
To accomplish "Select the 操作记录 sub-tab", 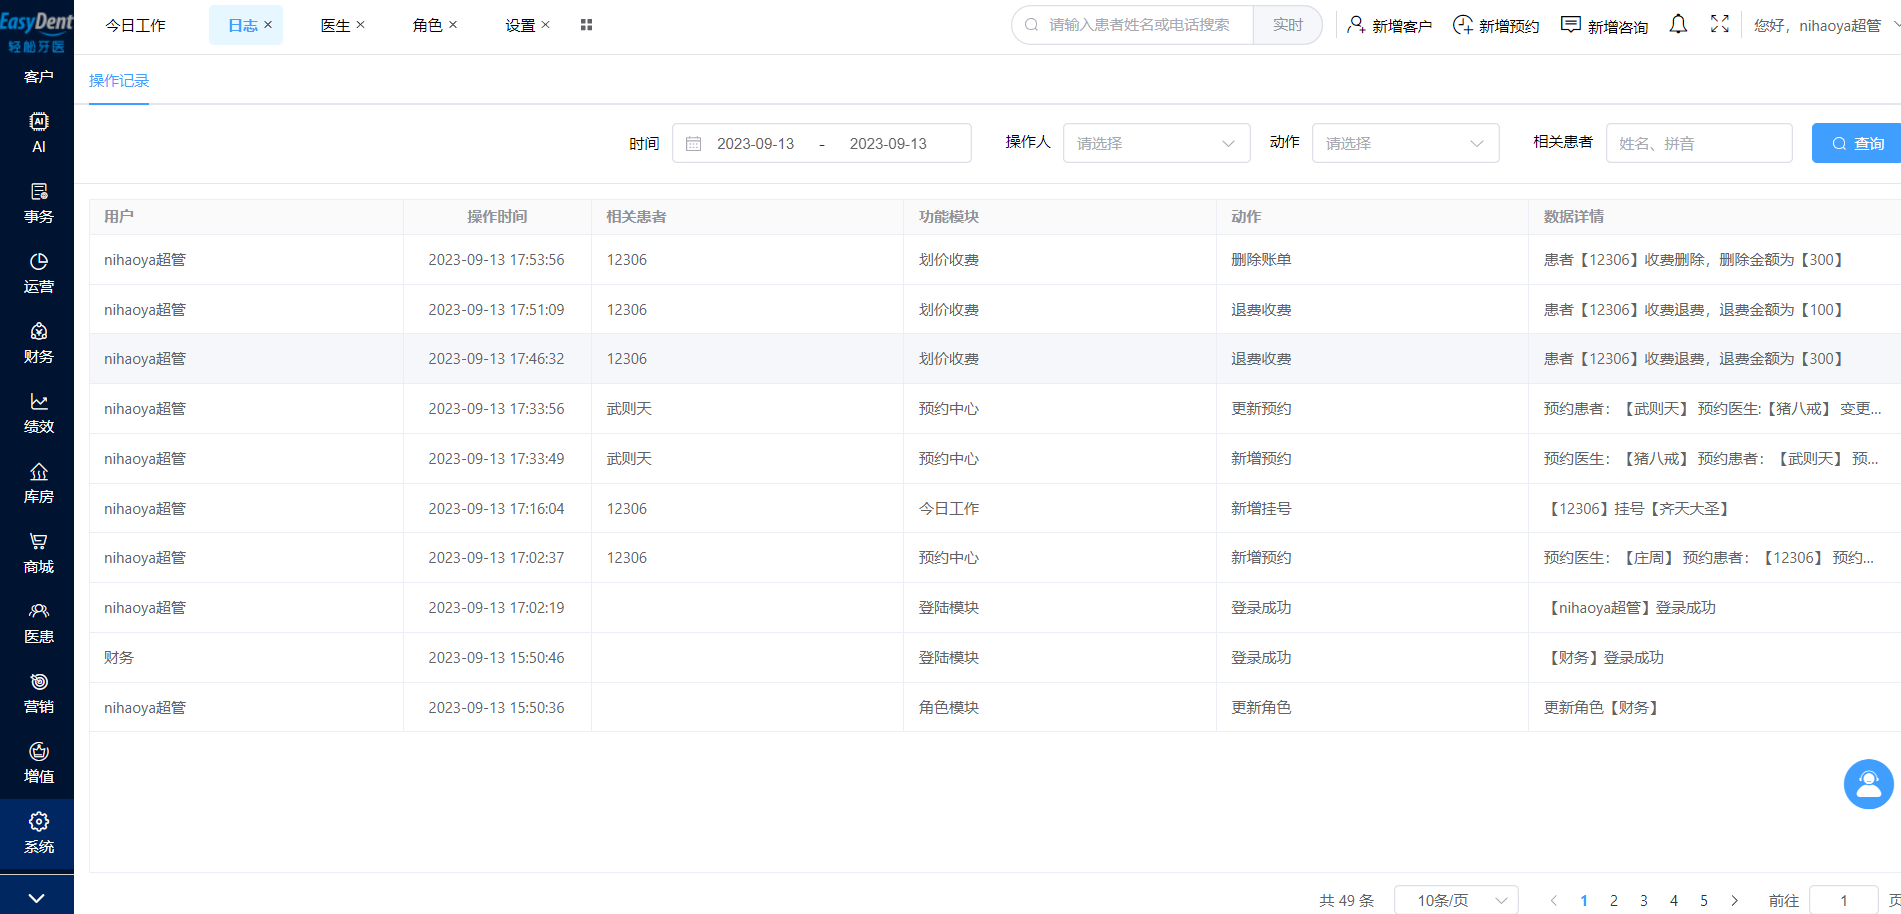I will 119,80.
